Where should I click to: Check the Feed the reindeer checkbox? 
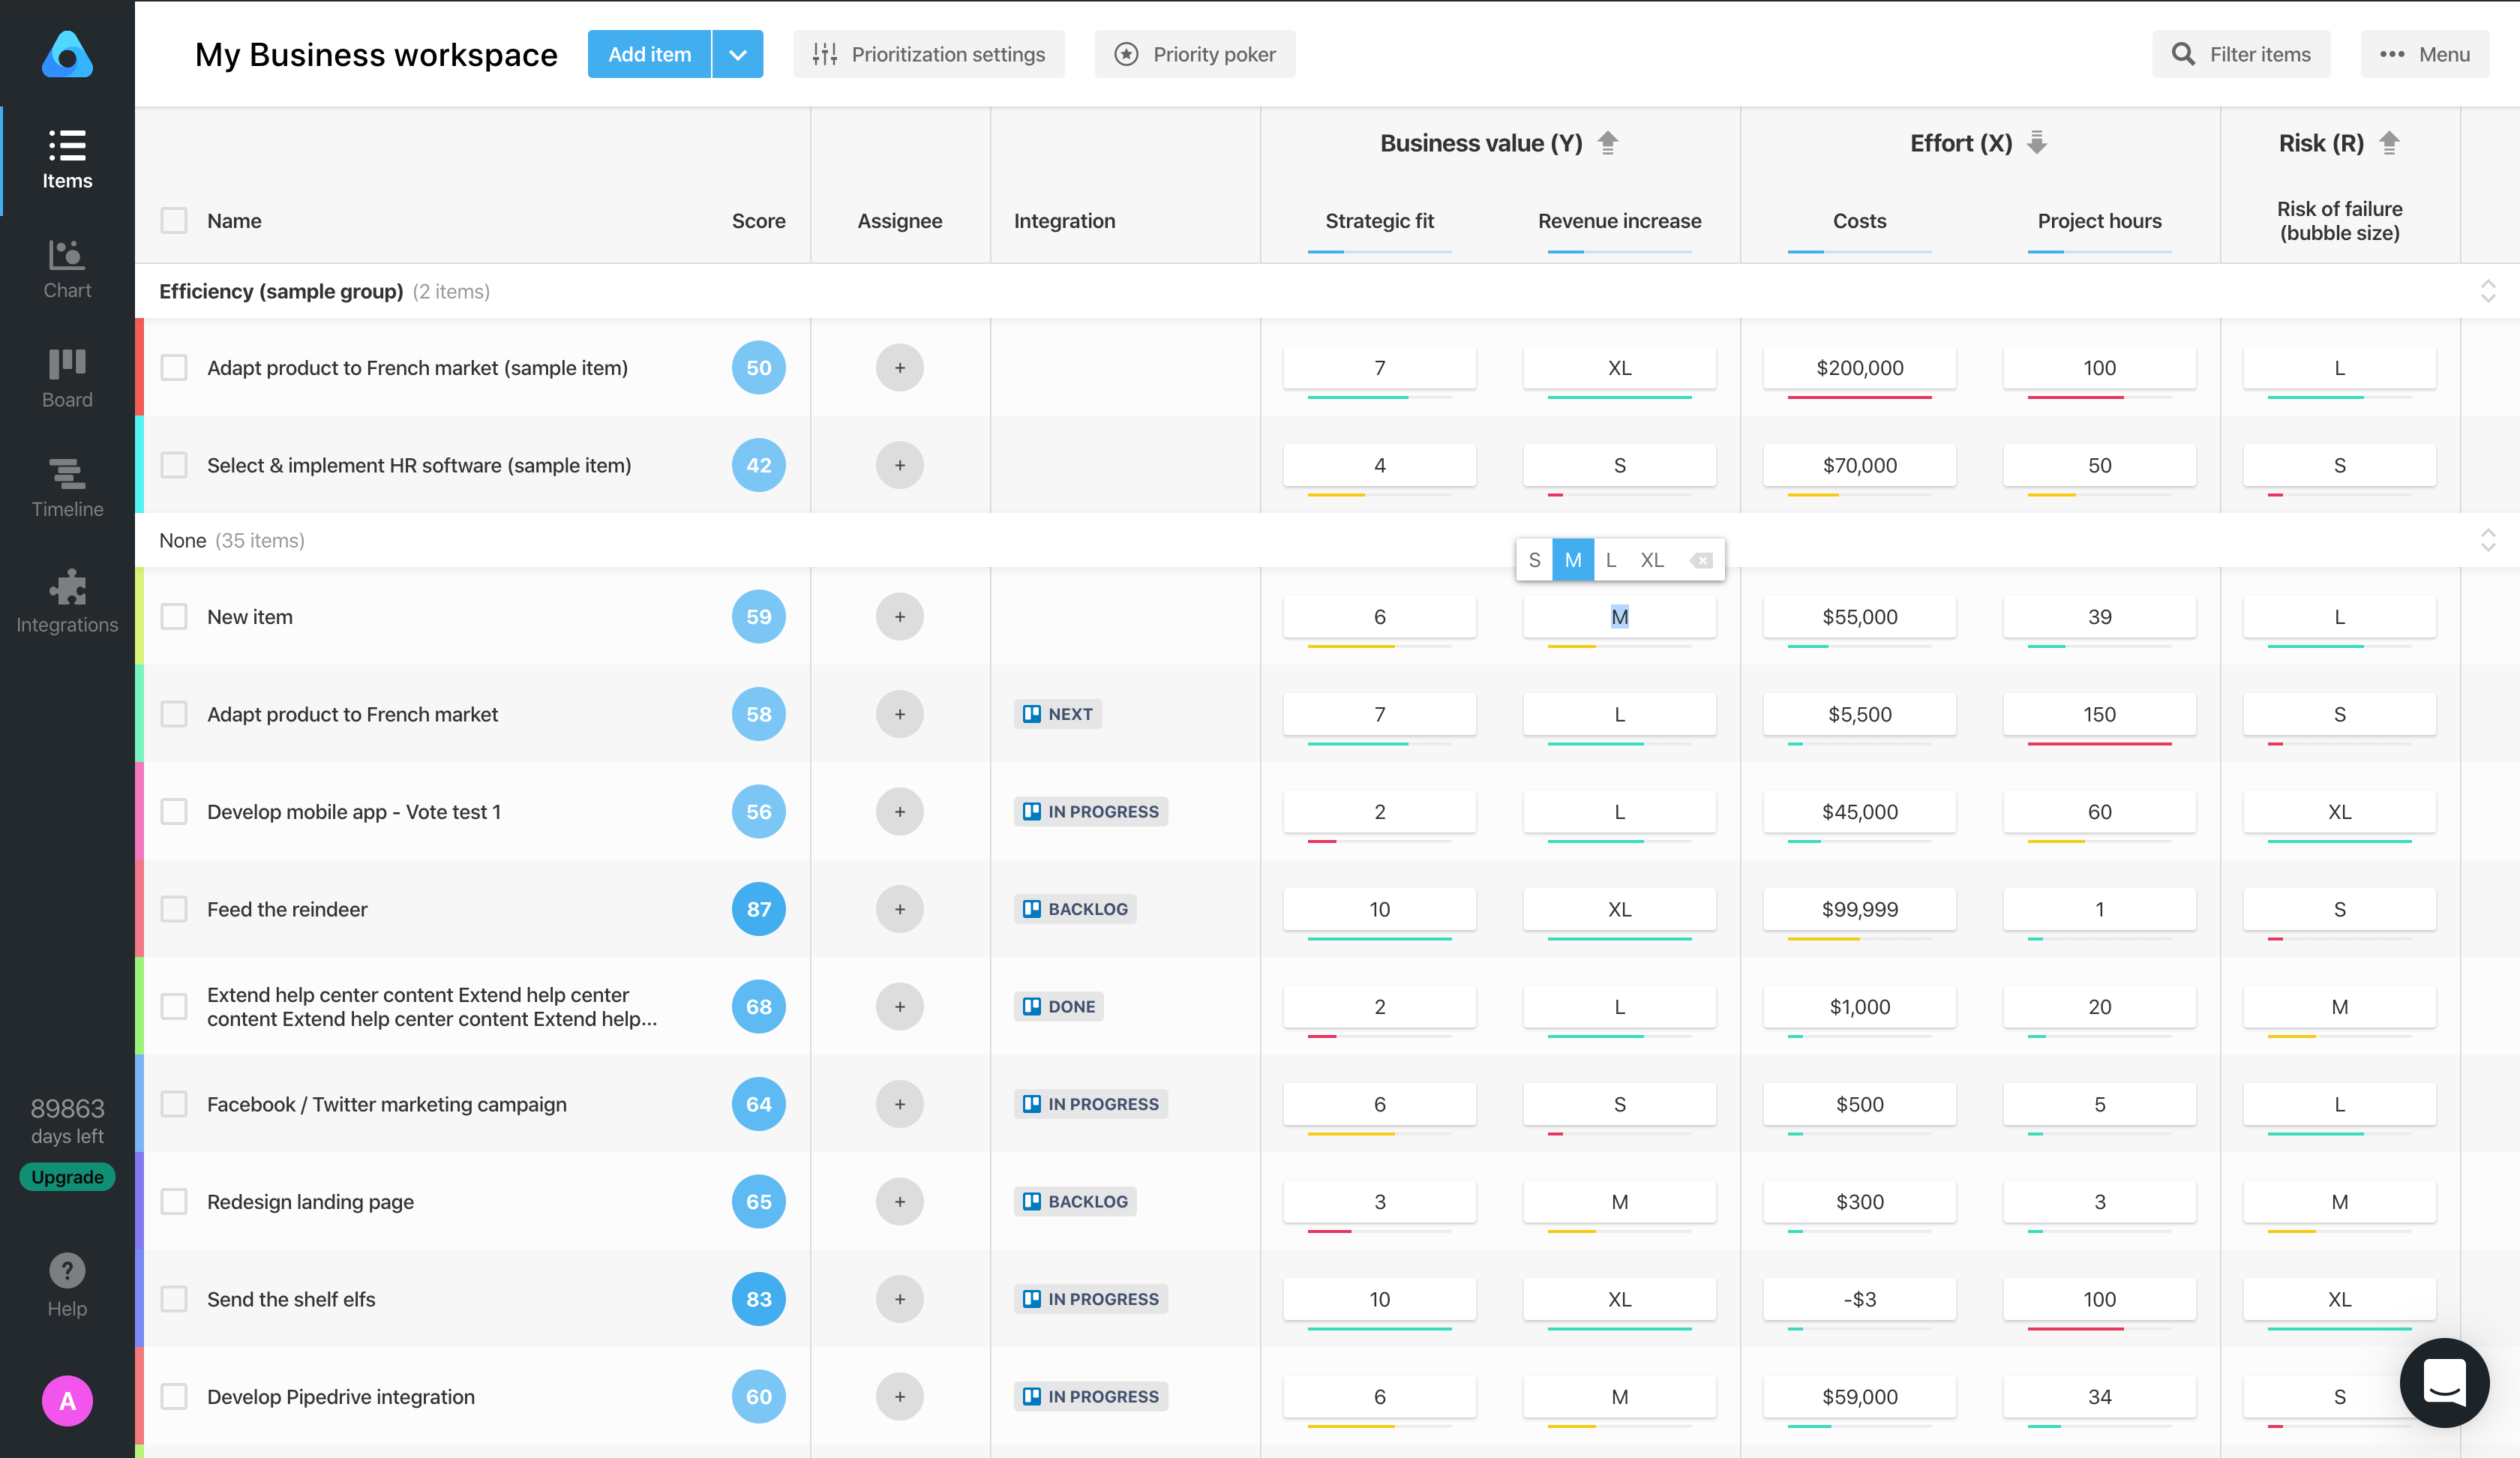tap(174, 909)
